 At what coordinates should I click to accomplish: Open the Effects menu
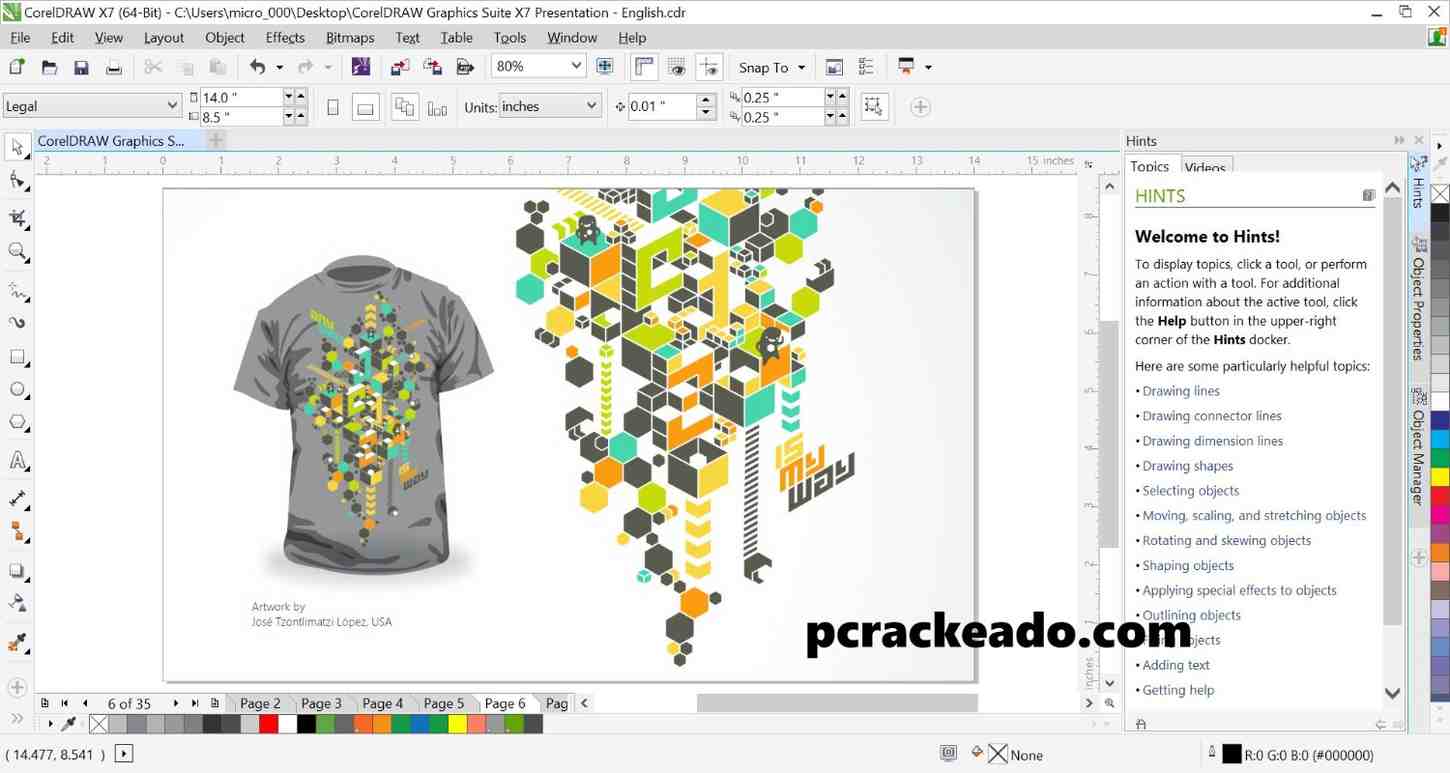(x=285, y=37)
